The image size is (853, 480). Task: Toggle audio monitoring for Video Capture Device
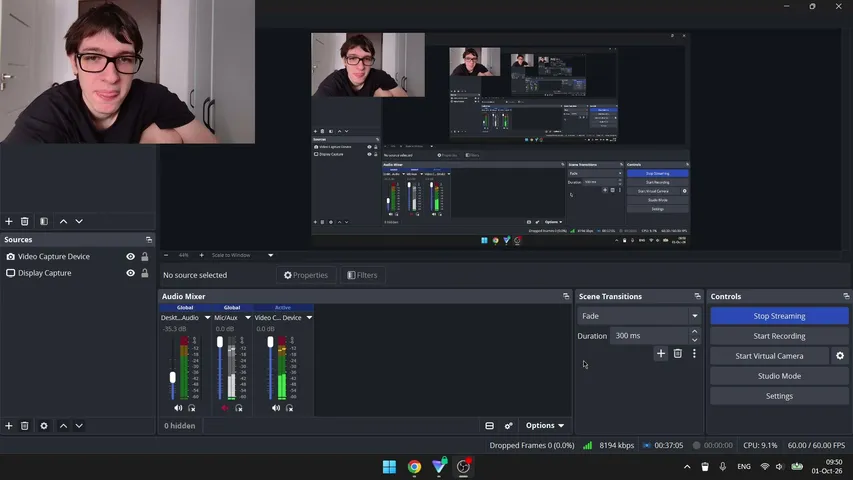[289, 408]
